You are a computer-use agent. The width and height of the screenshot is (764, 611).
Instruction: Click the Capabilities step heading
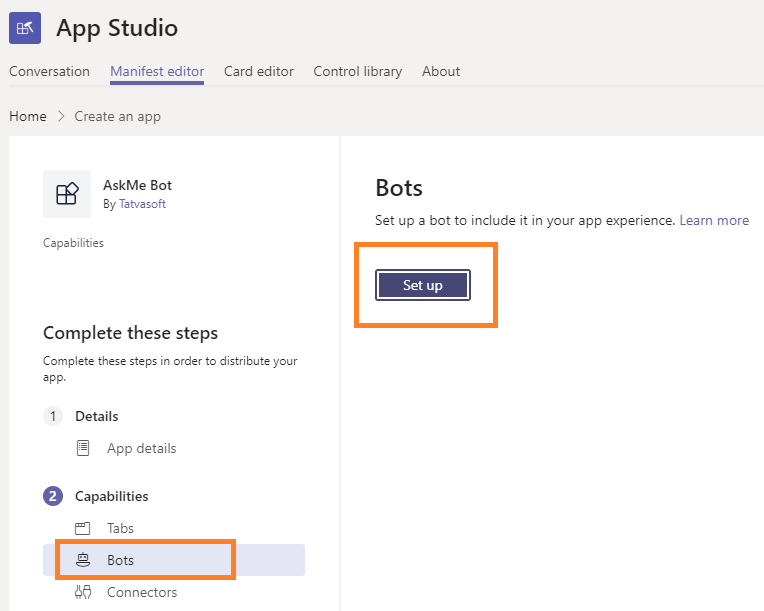click(112, 496)
